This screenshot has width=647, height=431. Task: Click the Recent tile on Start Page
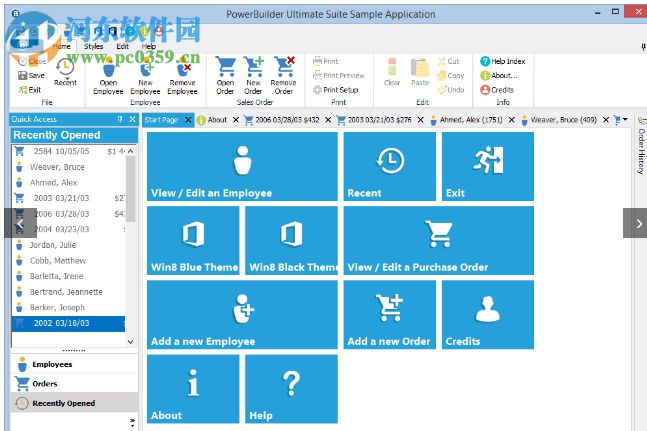coord(390,167)
